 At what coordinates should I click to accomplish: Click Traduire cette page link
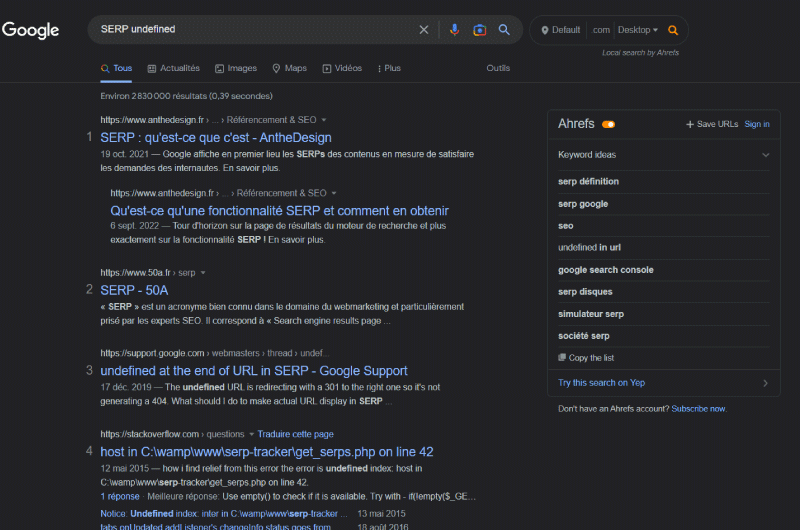(x=295, y=434)
